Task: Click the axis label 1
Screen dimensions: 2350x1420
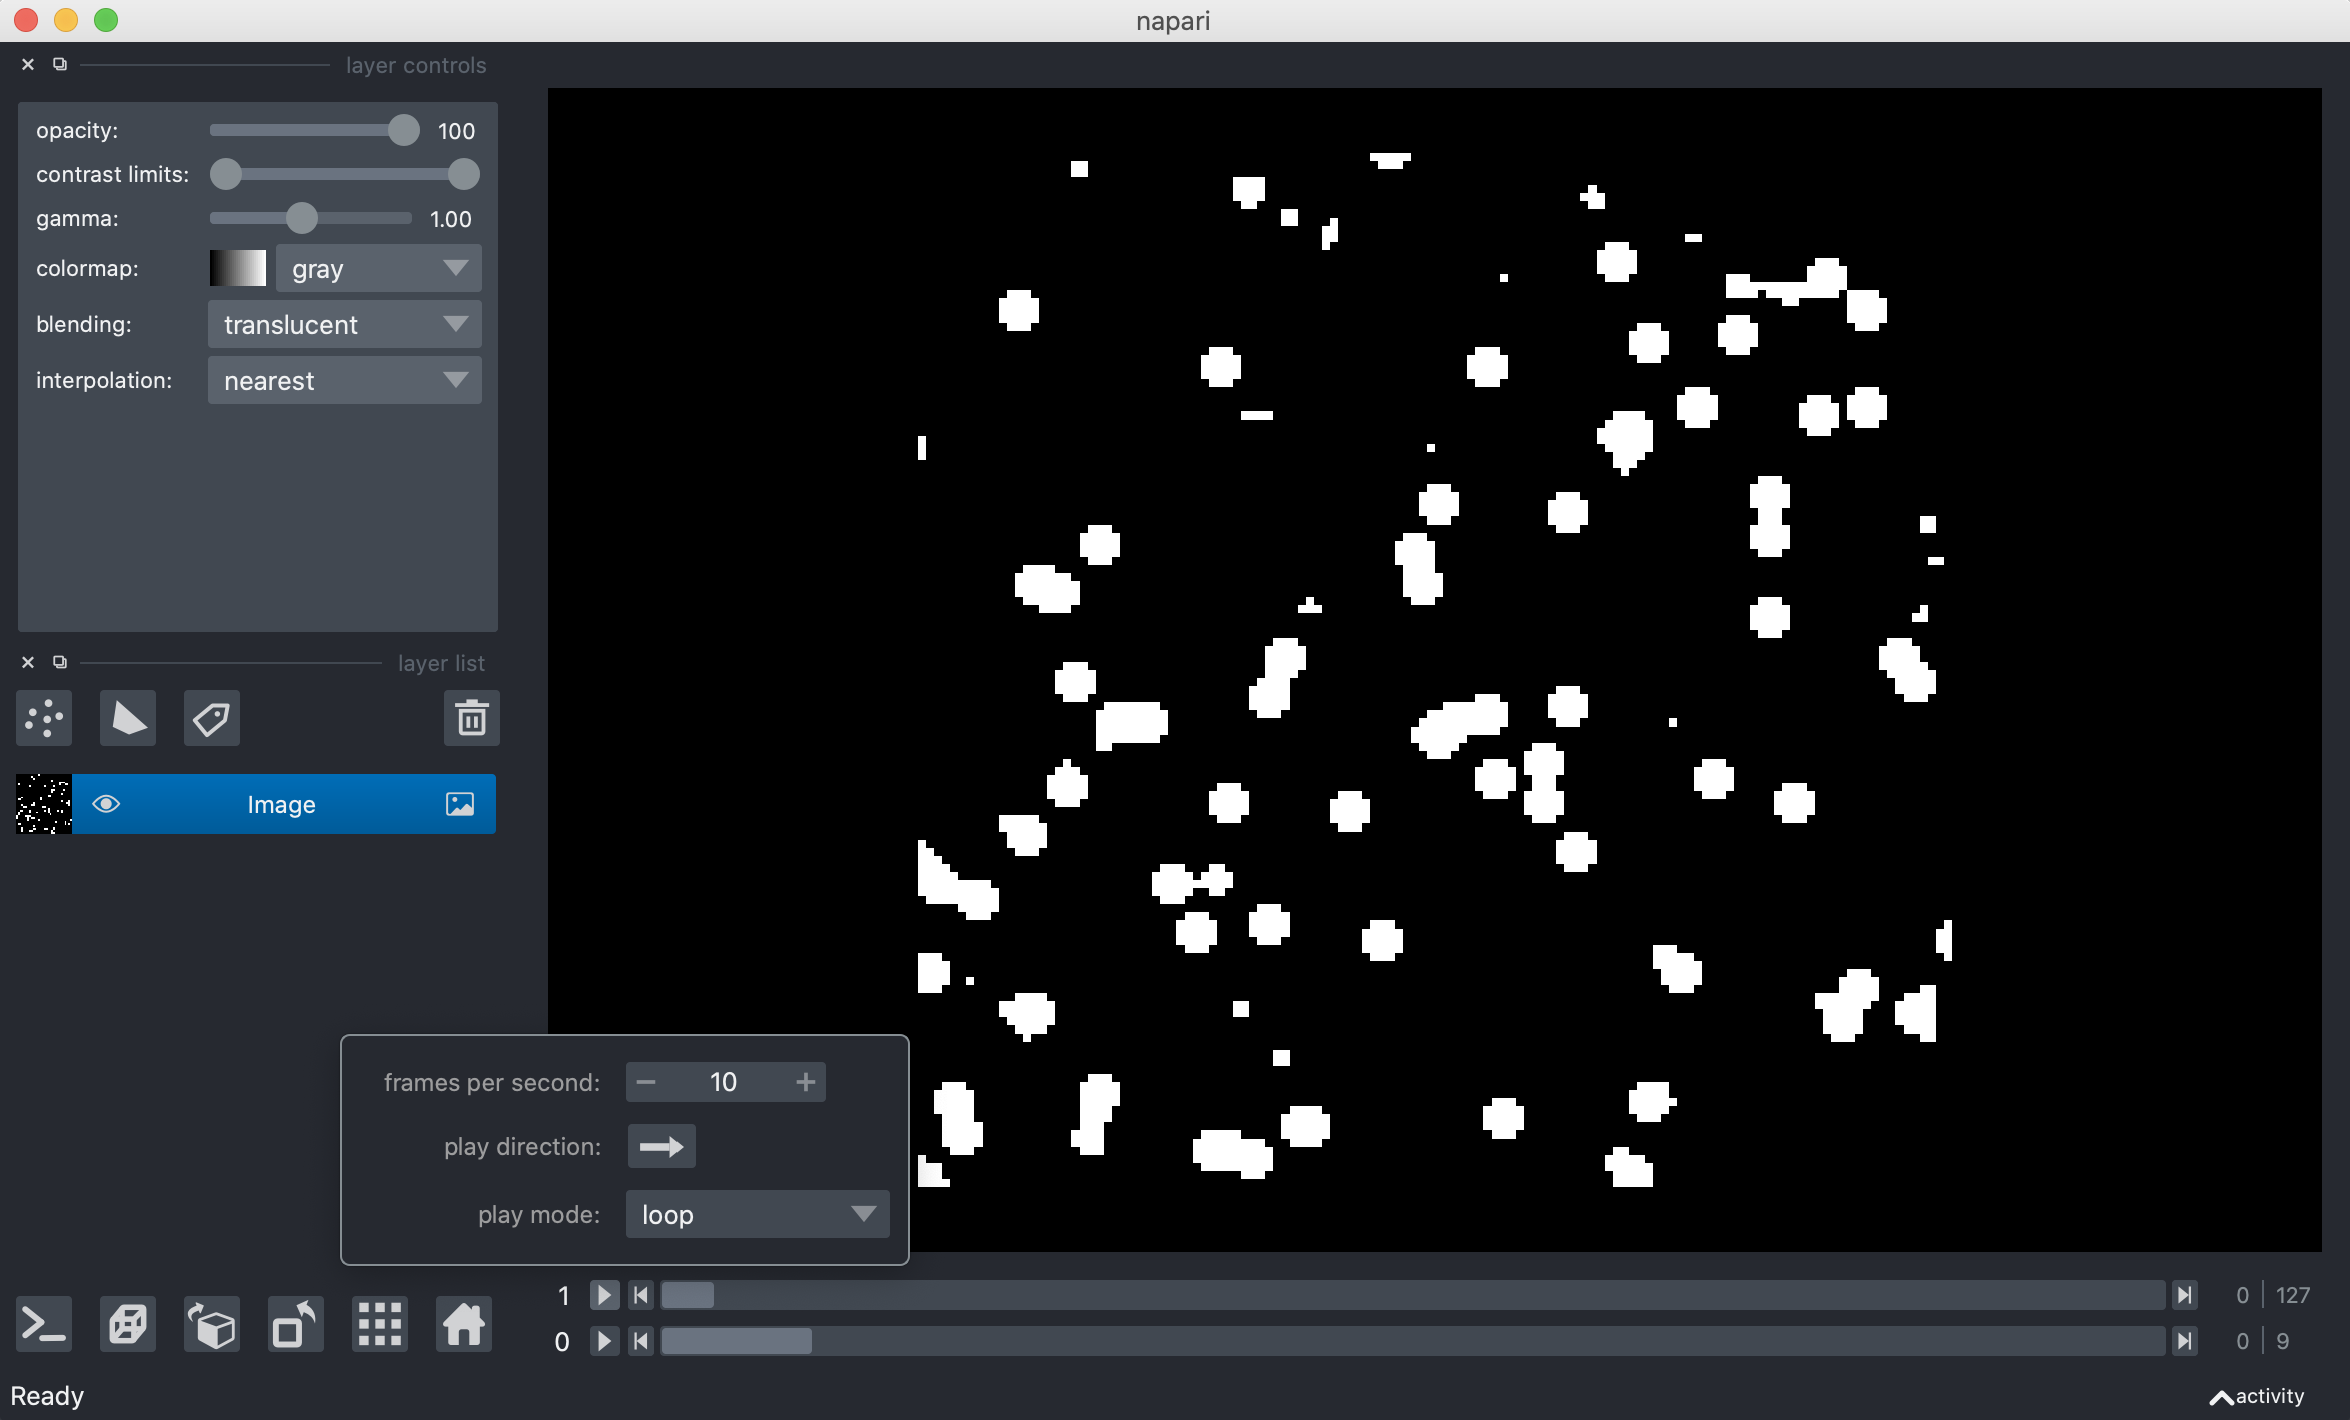Action: pyautogui.click(x=563, y=1296)
